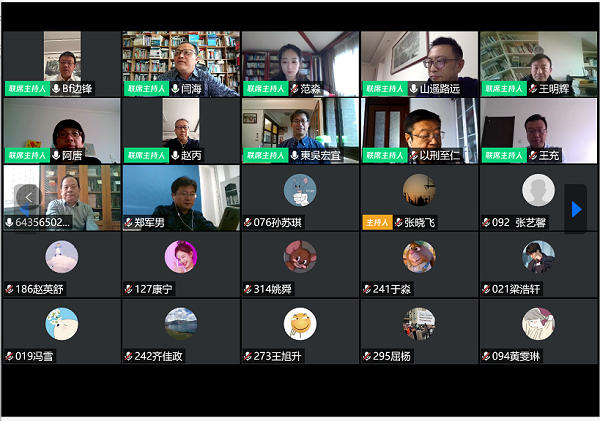The image size is (600, 421).
Task: Click orange 主持人 badge for 张晓飞
Action: click(377, 222)
